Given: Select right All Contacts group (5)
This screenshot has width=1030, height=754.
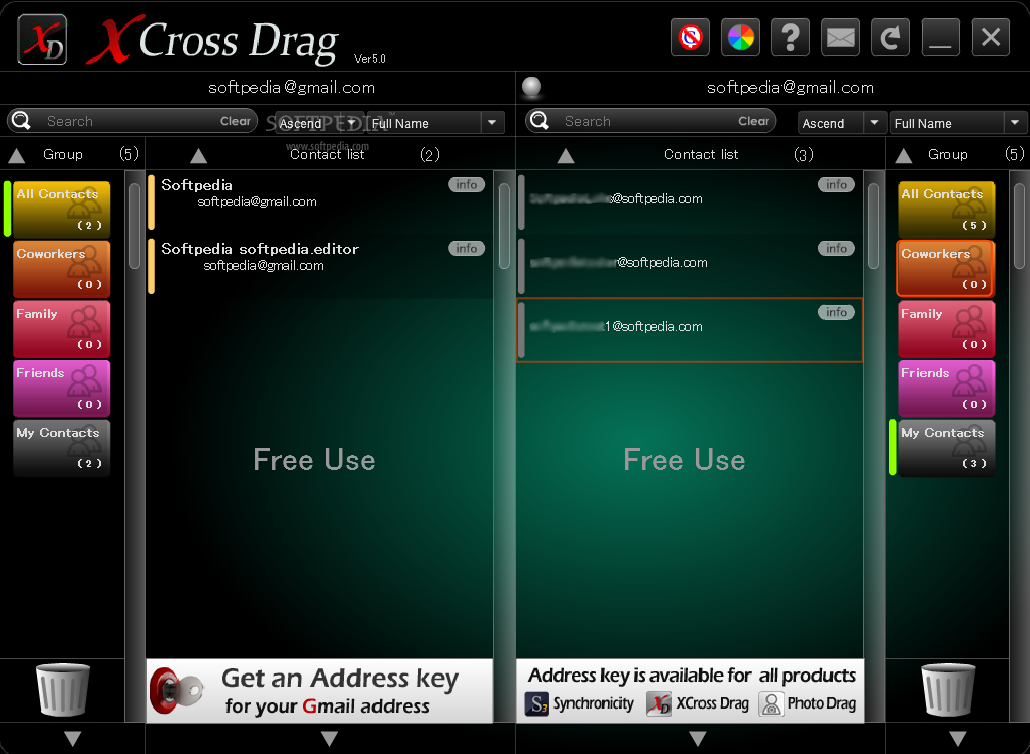Looking at the screenshot, I should point(947,210).
